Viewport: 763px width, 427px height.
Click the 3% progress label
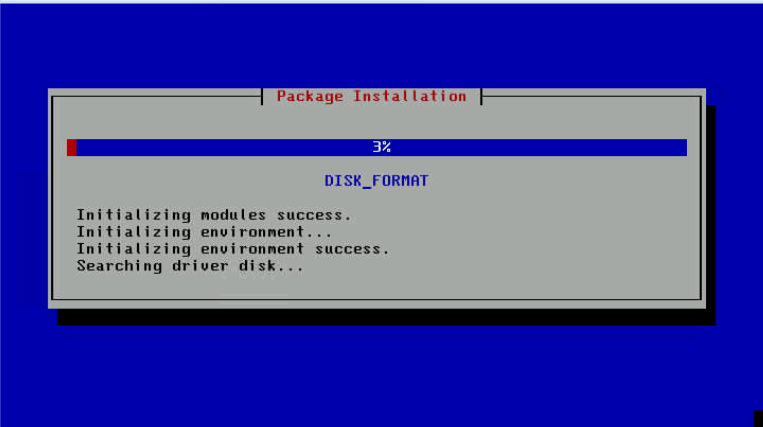click(x=382, y=147)
